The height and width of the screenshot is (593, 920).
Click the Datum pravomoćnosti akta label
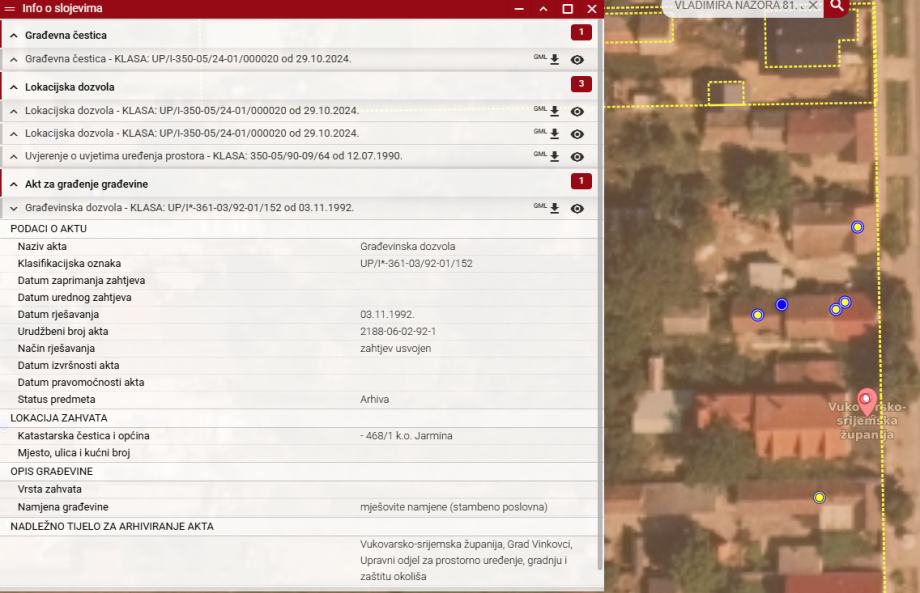pyautogui.click(x=80, y=382)
